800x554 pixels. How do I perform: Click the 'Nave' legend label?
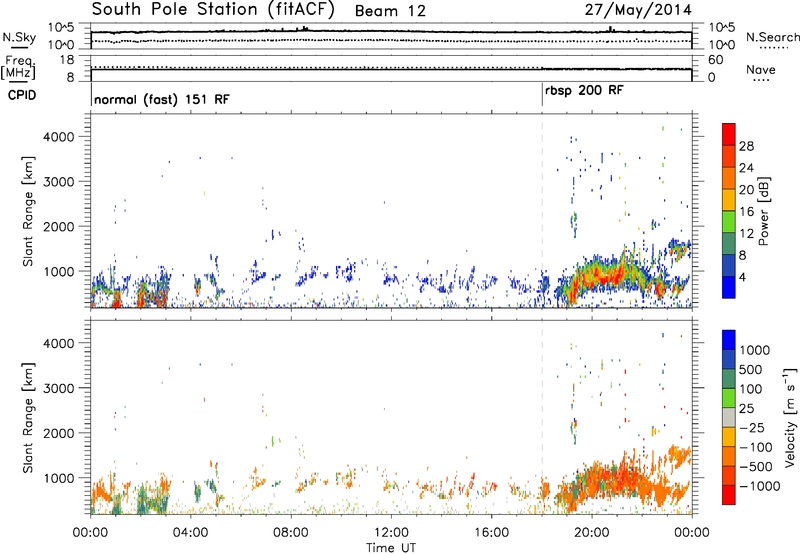761,70
